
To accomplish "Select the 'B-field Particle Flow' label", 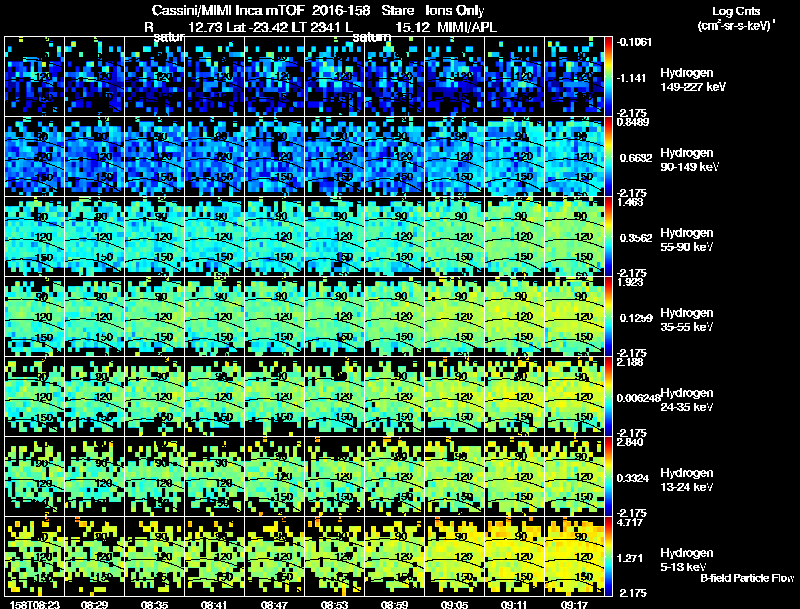I will [747, 578].
